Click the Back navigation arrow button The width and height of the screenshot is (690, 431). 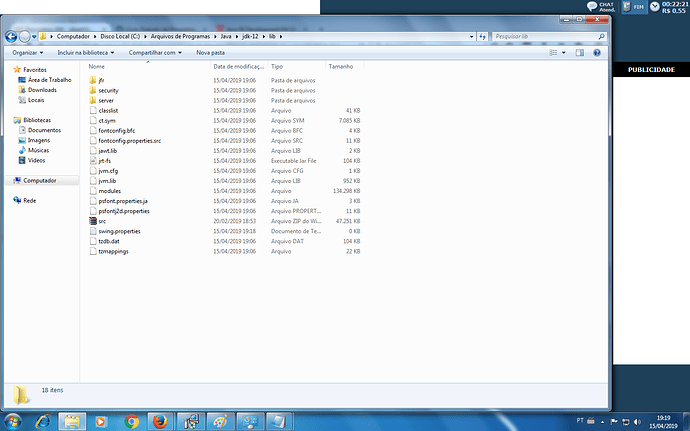[11, 37]
